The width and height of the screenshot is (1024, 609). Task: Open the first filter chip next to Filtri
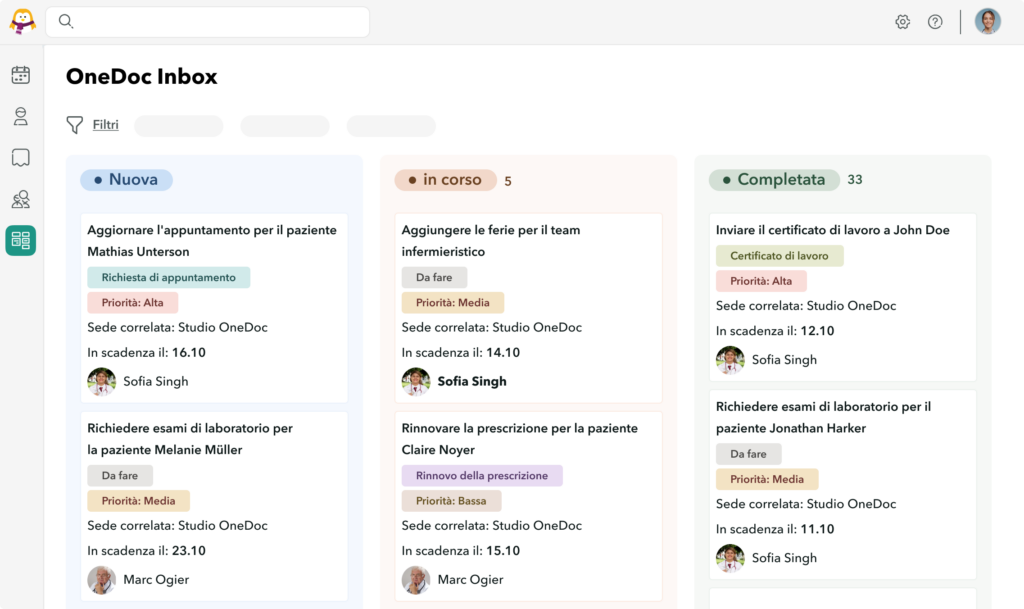(x=178, y=125)
